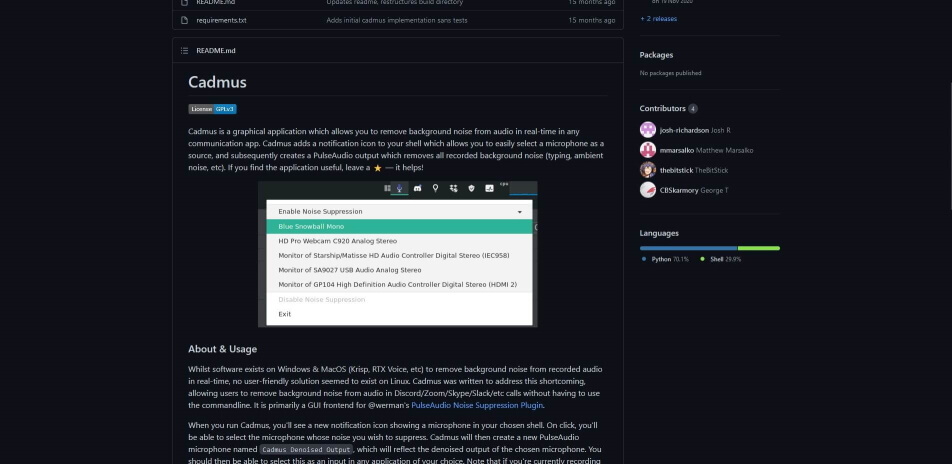Open mmarsalko's contributor avatar

click(648, 150)
